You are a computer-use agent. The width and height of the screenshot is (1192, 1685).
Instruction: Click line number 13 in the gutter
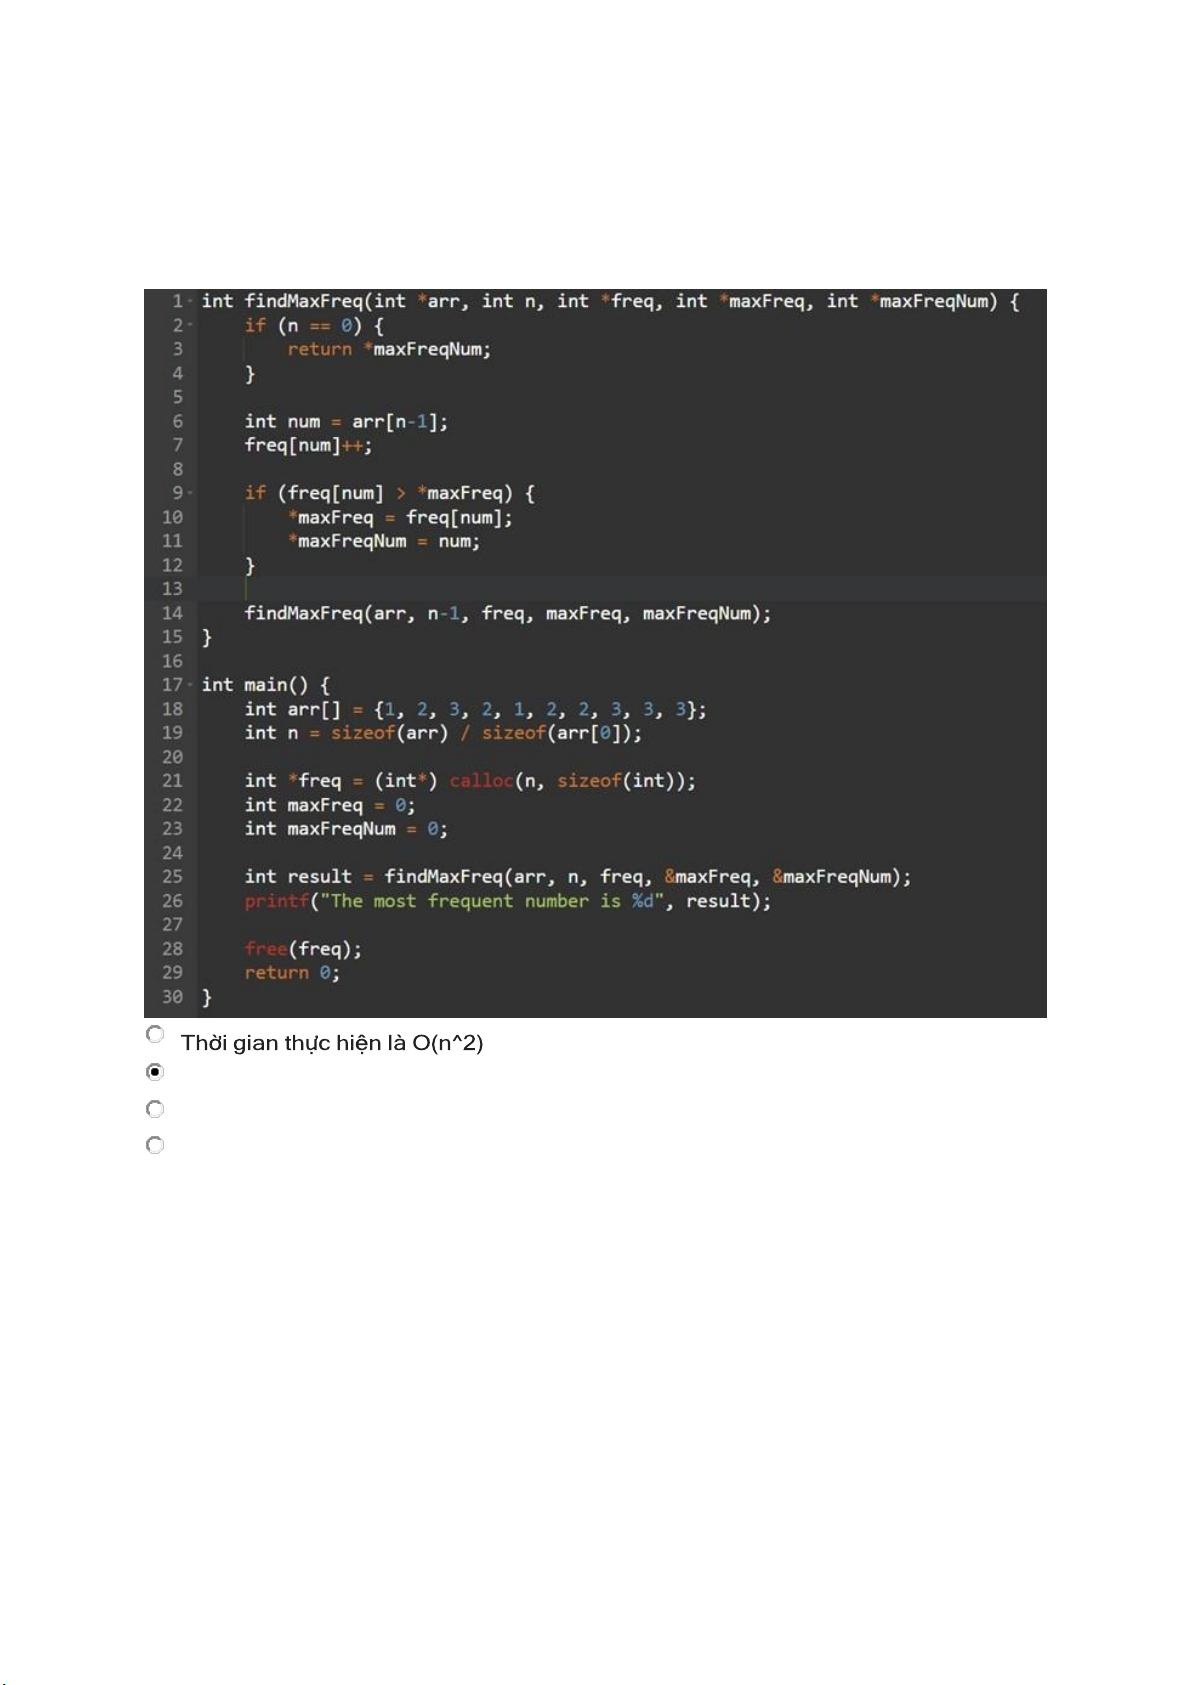(x=172, y=589)
